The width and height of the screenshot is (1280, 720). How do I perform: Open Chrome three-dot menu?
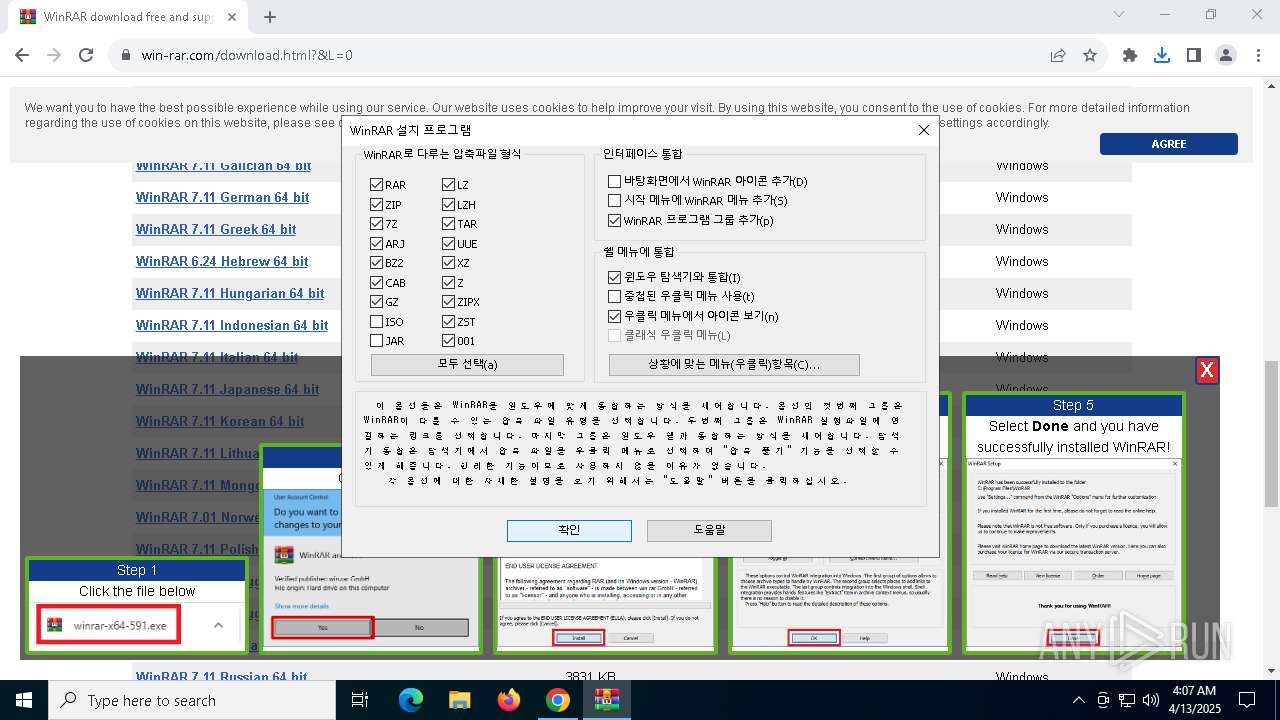tap(1257, 56)
